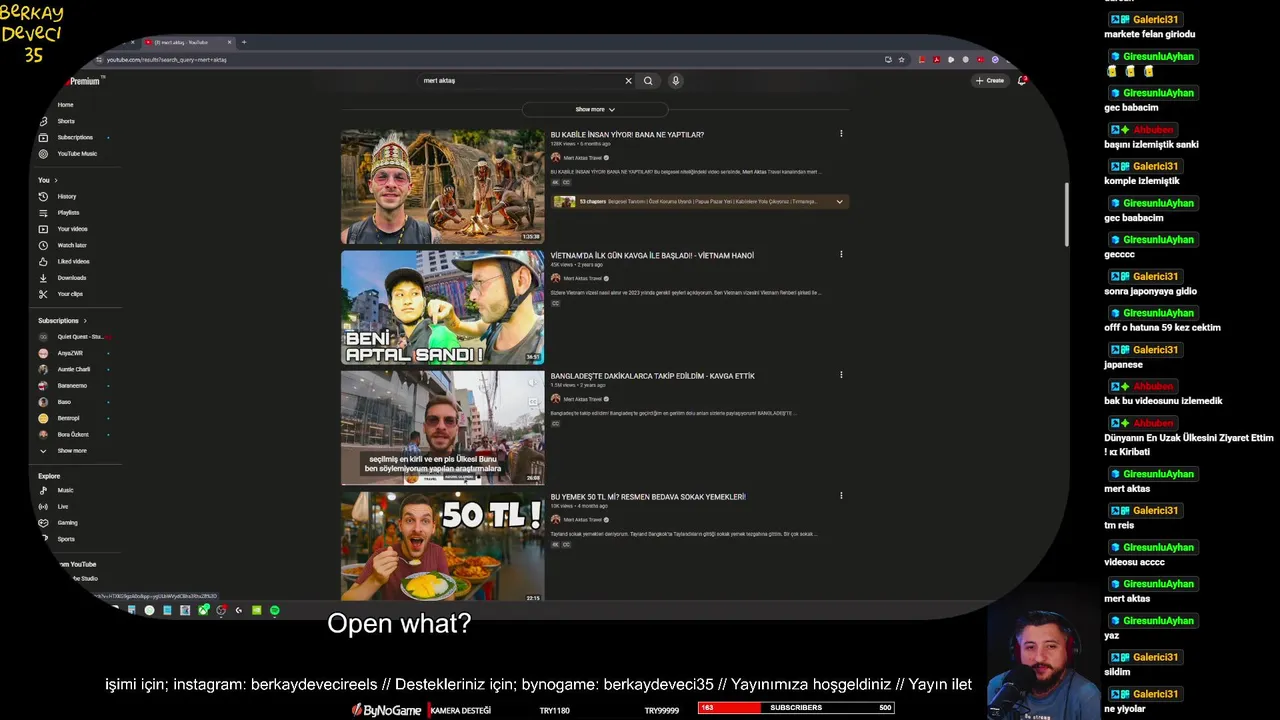Click the YouTube Premium logo
Image resolution: width=1280 pixels, height=720 pixels.
[x=82, y=81]
